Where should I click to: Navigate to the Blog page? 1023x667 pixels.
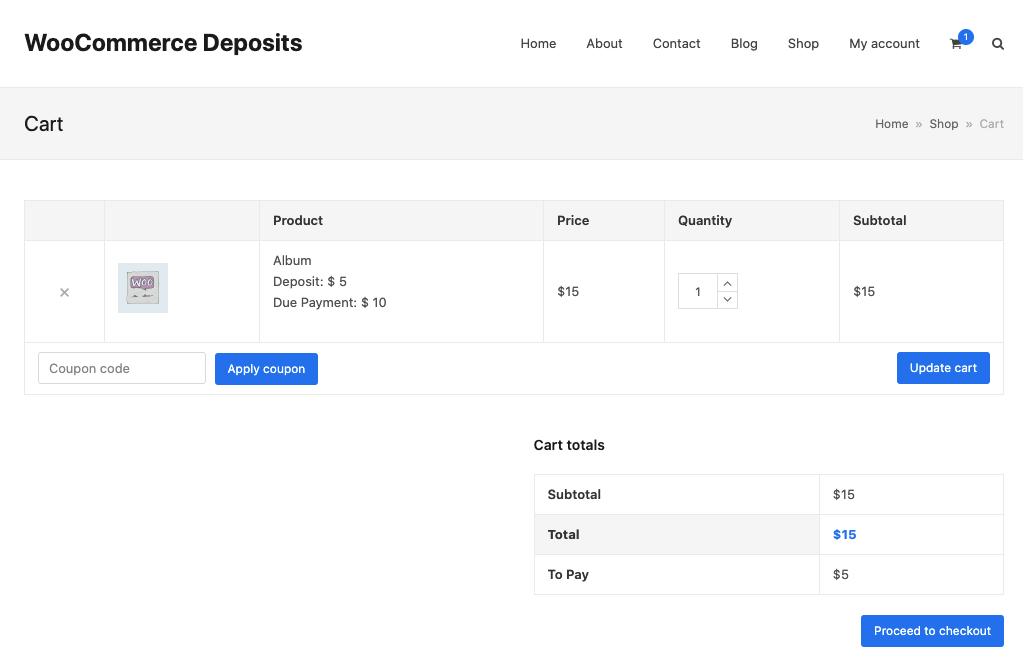point(744,44)
